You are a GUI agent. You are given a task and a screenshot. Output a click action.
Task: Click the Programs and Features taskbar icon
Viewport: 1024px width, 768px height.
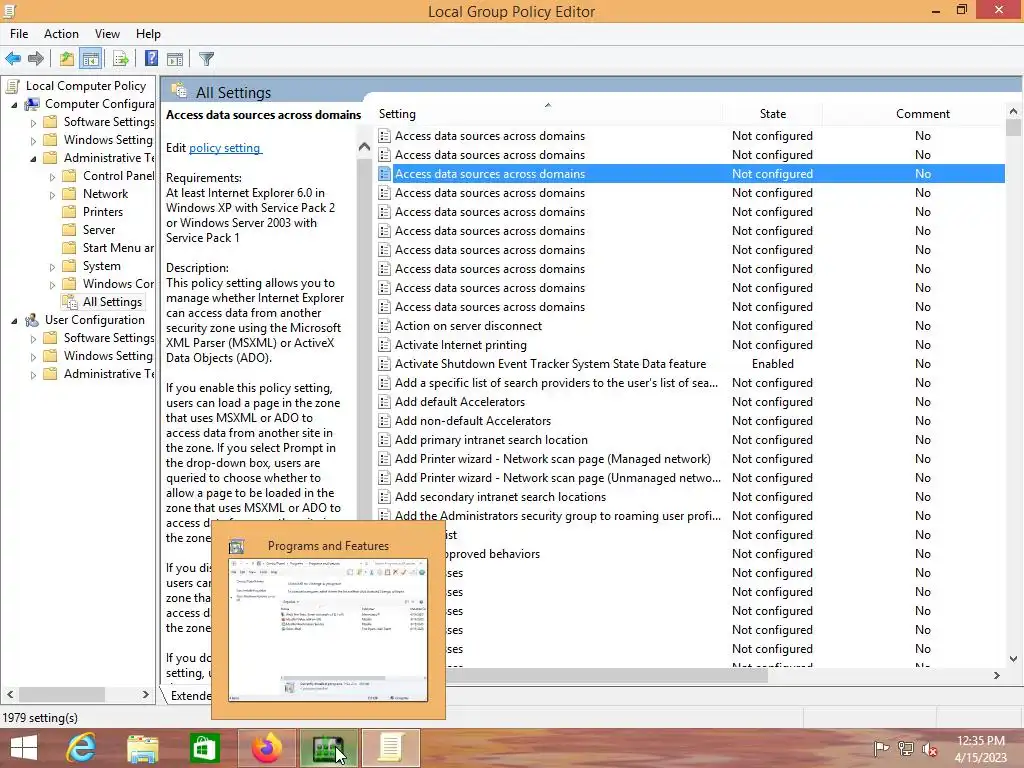coord(328,748)
